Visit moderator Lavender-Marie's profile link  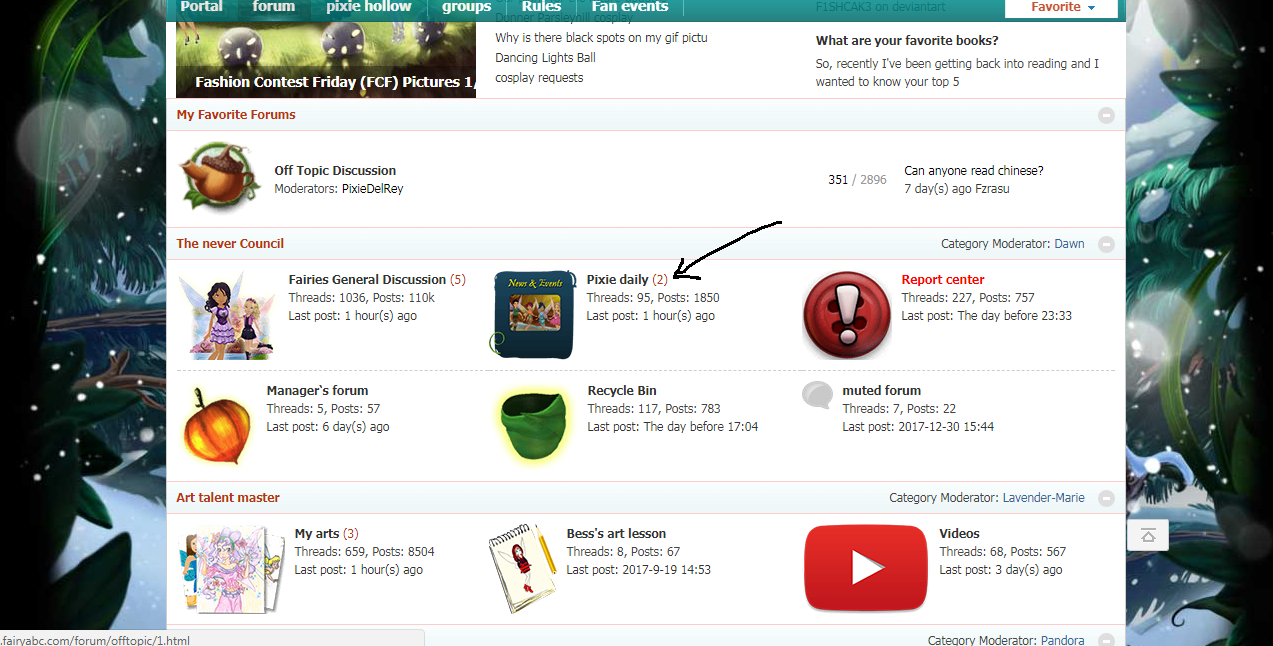coord(1043,498)
